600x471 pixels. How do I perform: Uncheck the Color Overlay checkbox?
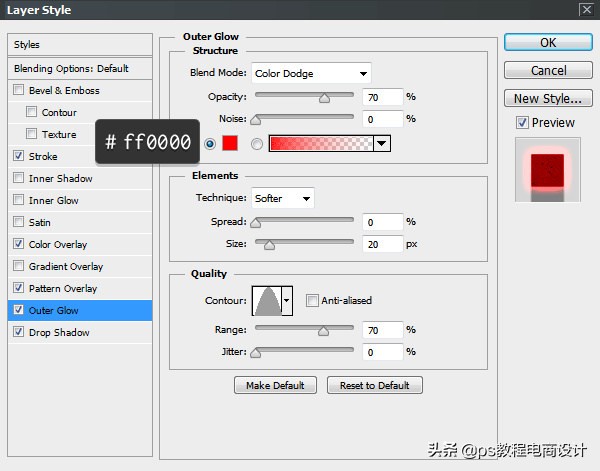click(x=18, y=244)
